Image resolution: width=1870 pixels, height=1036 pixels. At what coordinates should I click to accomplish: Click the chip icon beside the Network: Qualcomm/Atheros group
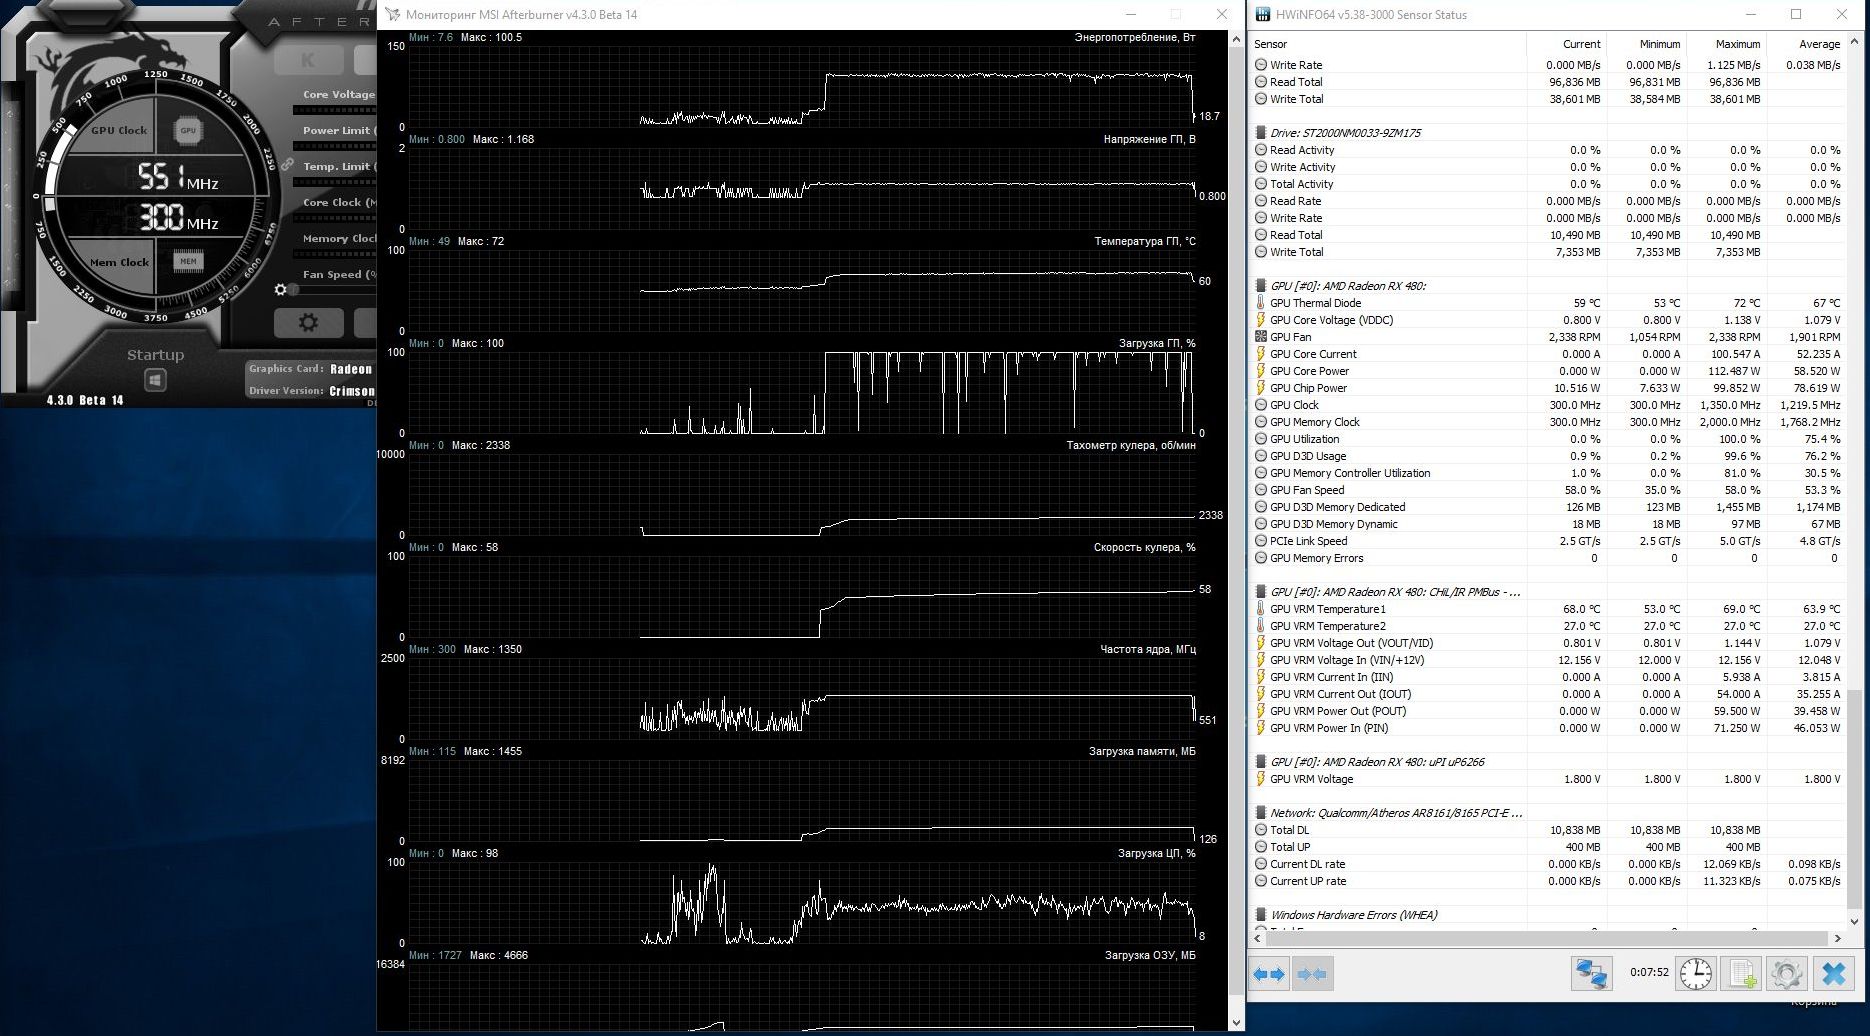click(x=1261, y=813)
